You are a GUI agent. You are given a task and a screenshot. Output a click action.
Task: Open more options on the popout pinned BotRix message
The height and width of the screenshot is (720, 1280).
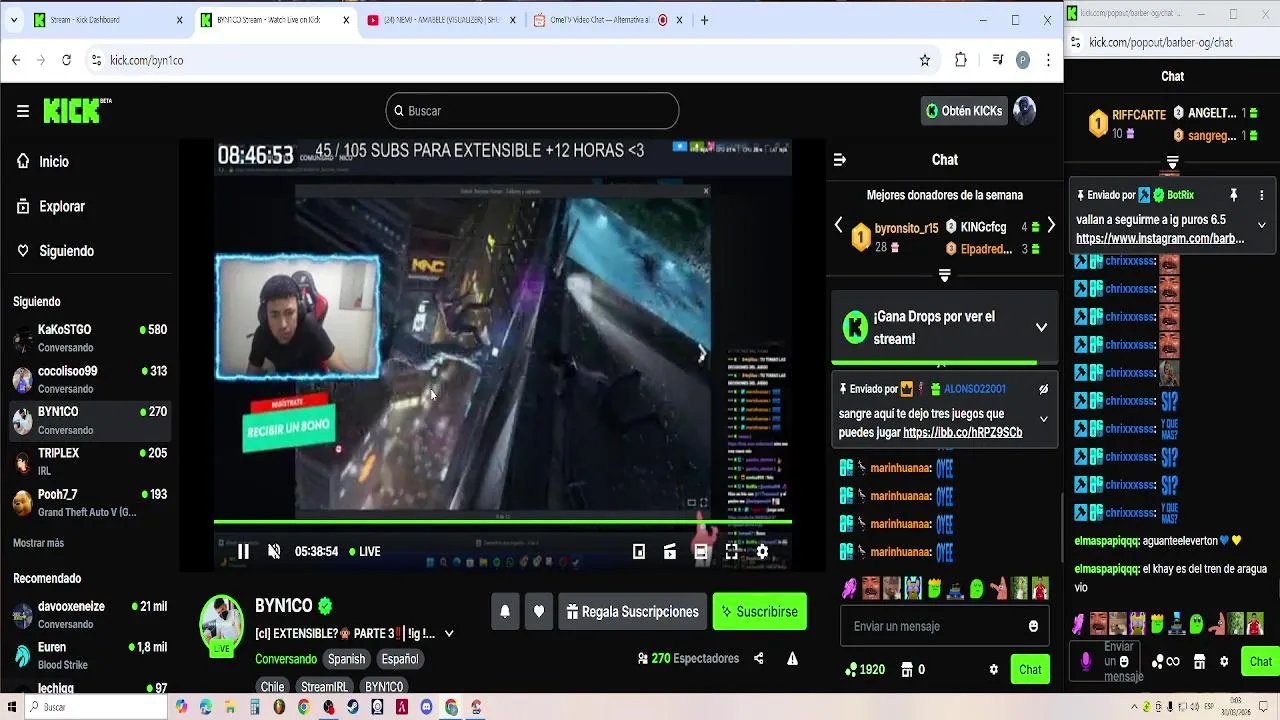1262,195
